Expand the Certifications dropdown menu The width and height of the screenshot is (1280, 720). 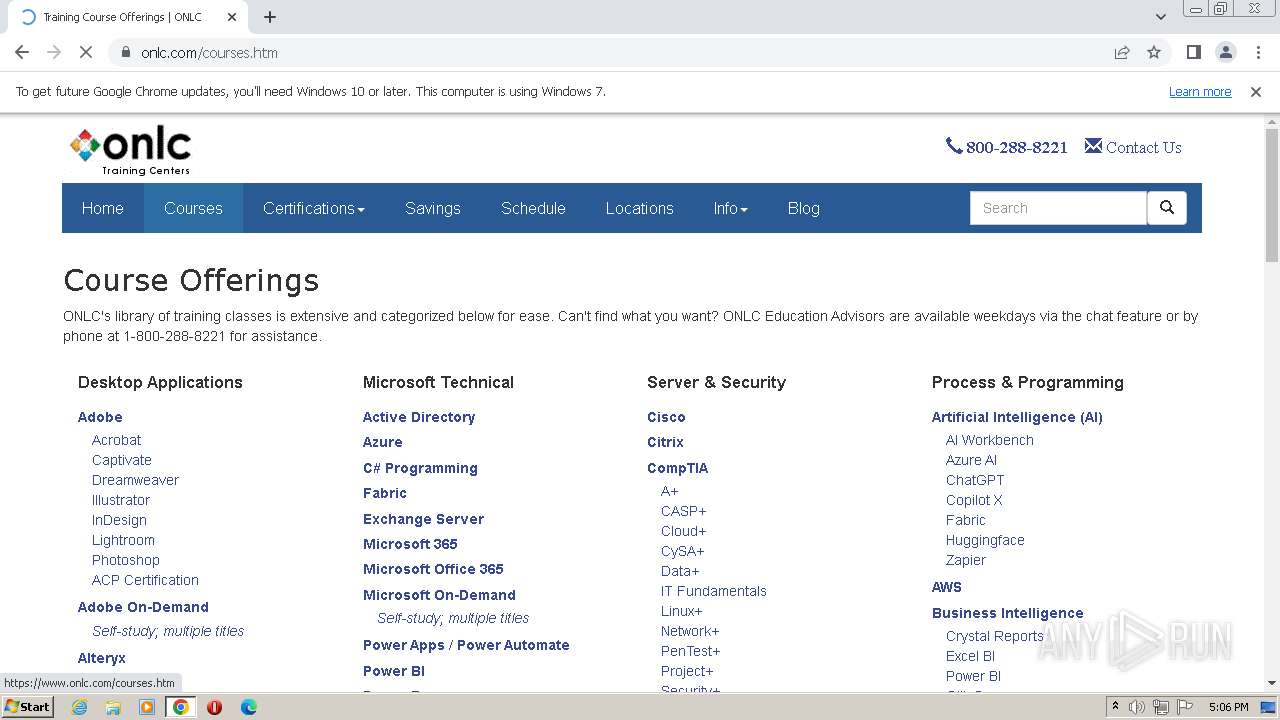coord(313,208)
